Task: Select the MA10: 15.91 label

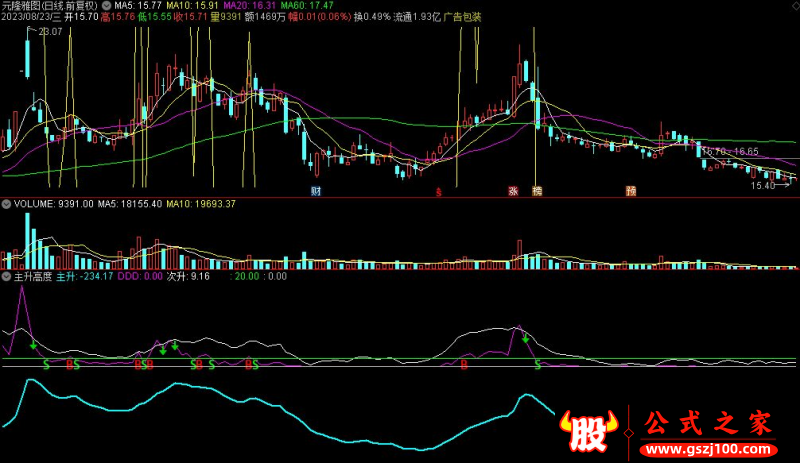Action: click(192, 6)
